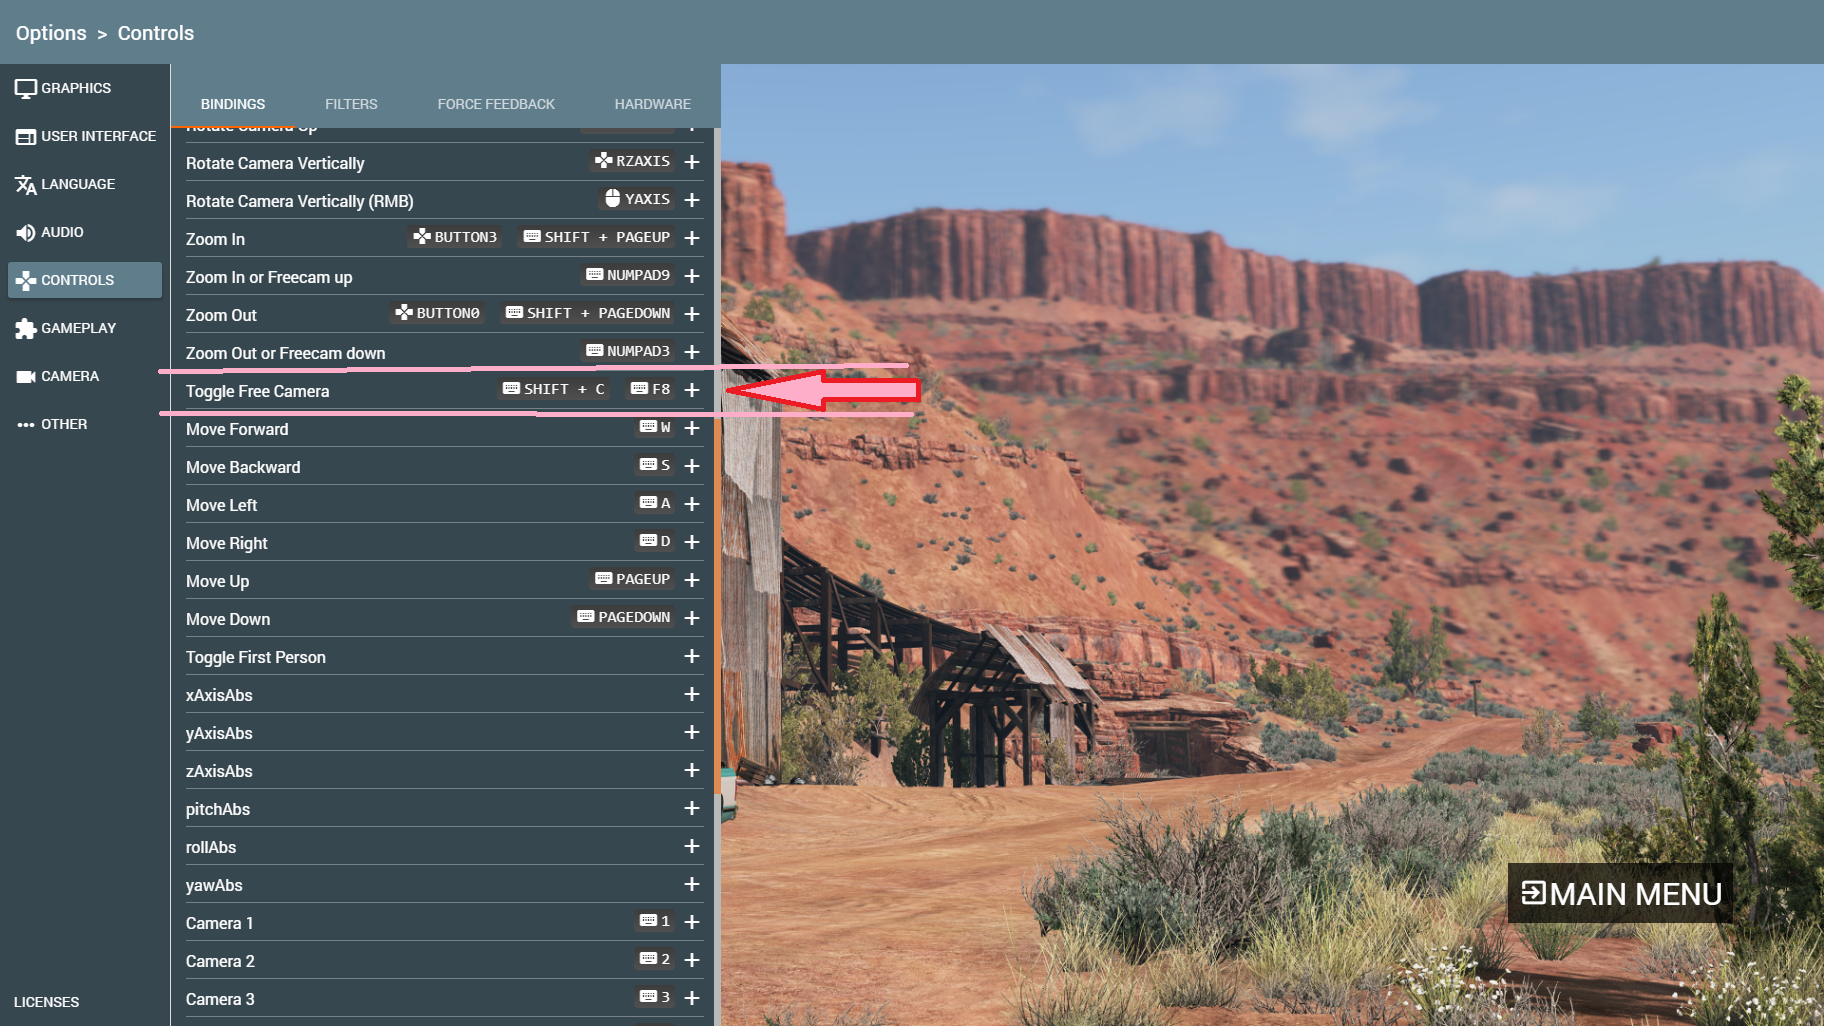Edit the PAGEUP binding for Move Up
The height and width of the screenshot is (1026, 1824).
(633, 579)
